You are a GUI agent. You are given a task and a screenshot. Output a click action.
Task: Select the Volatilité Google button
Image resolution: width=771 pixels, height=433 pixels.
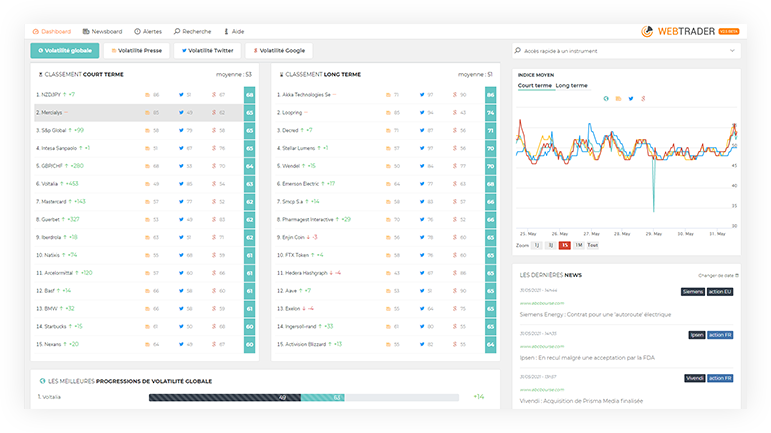click(279, 51)
